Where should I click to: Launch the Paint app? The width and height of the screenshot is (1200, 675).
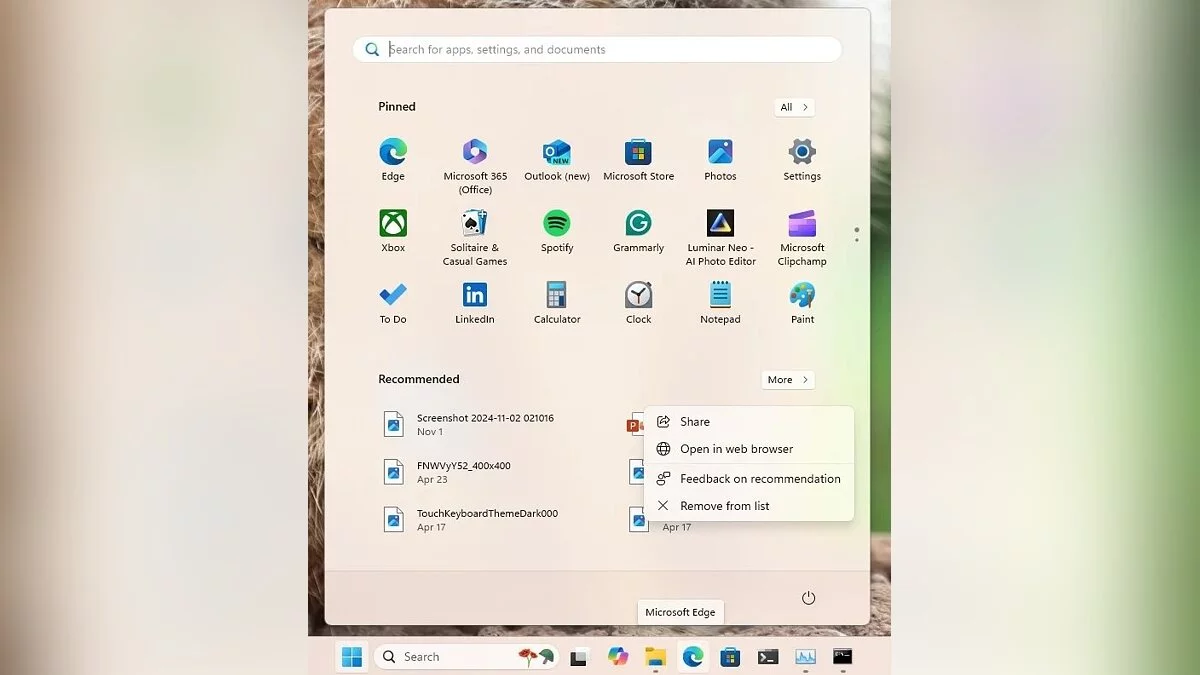(802, 296)
